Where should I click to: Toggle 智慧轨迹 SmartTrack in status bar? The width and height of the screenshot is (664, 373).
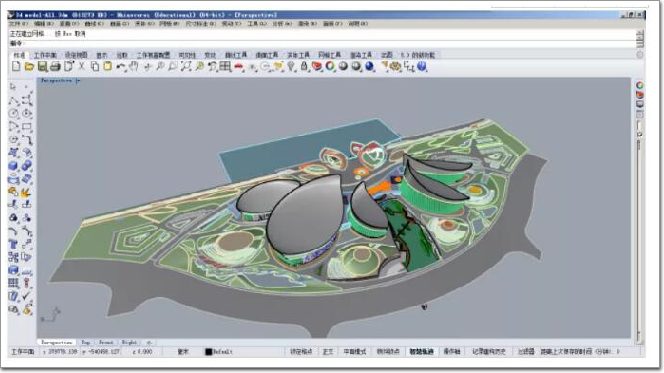[x=421, y=351]
